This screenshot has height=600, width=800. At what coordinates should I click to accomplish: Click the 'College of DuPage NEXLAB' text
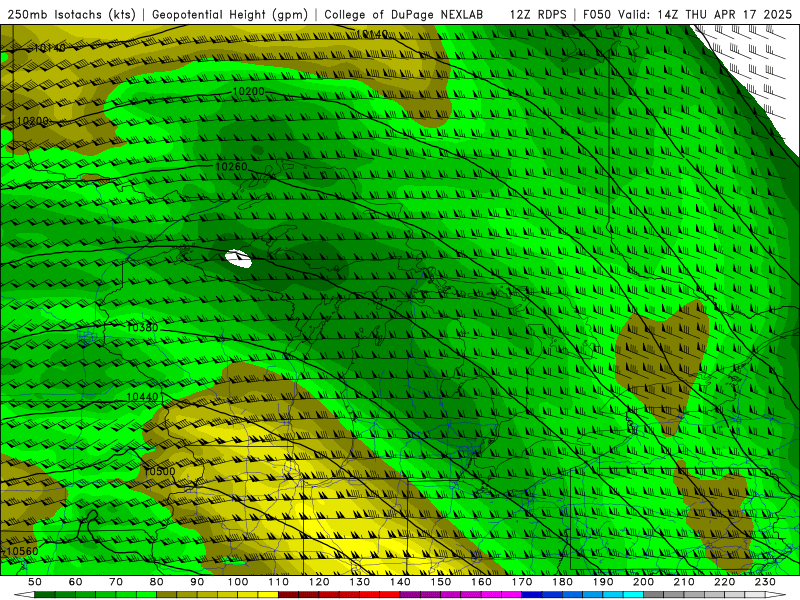point(404,15)
